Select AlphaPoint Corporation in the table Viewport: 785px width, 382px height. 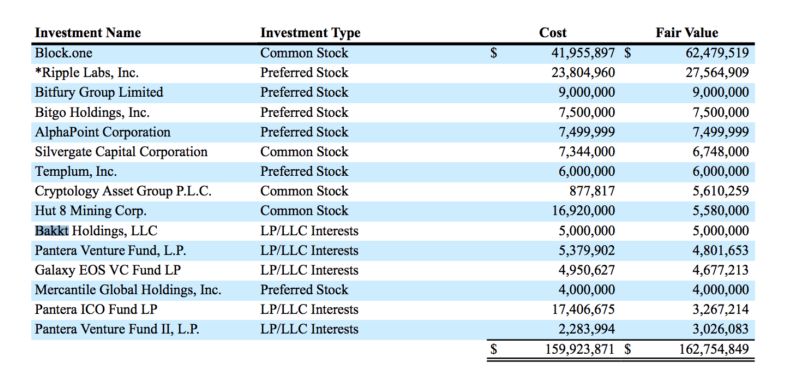coord(103,132)
